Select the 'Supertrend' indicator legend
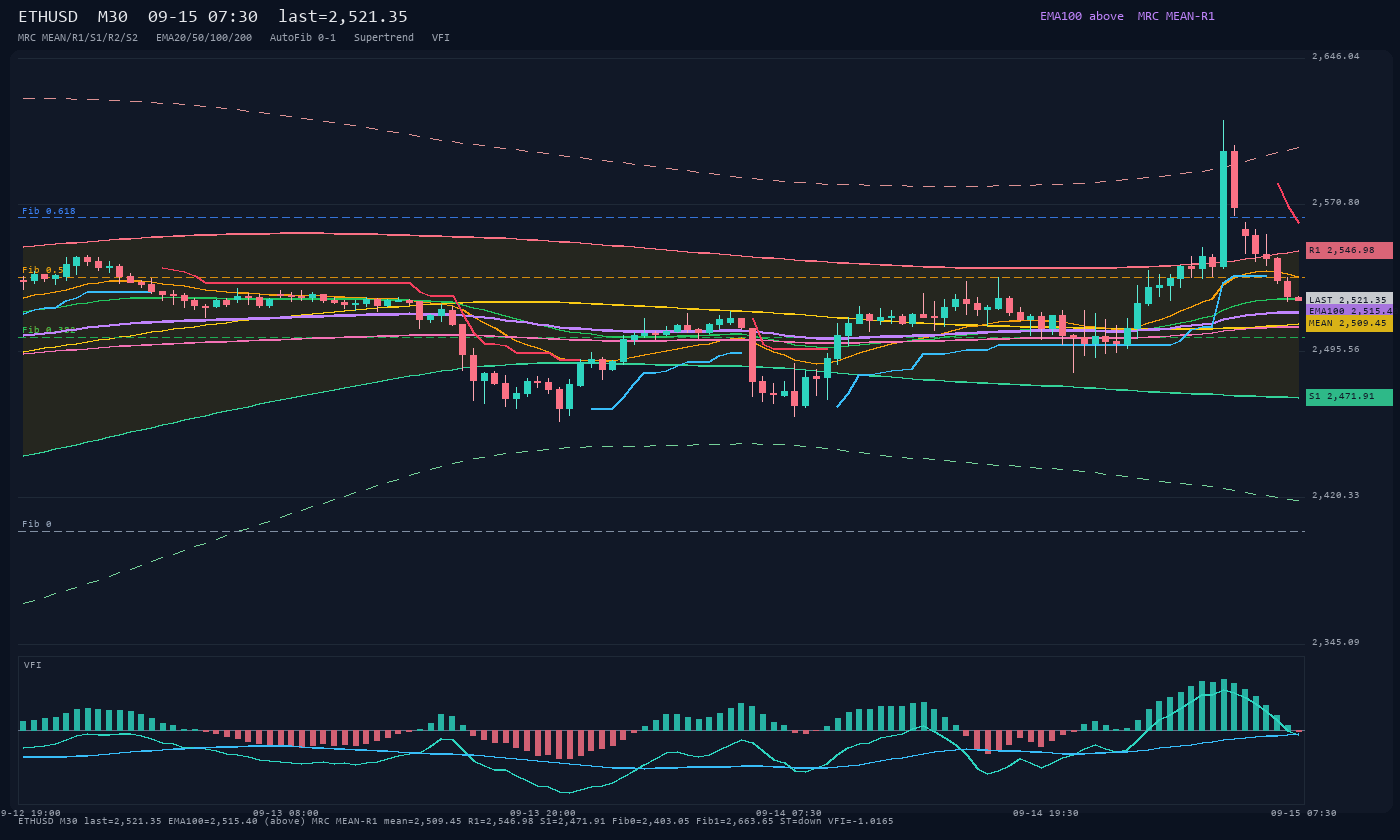The height and width of the screenshot is (840, 1400). pos(384,38)
